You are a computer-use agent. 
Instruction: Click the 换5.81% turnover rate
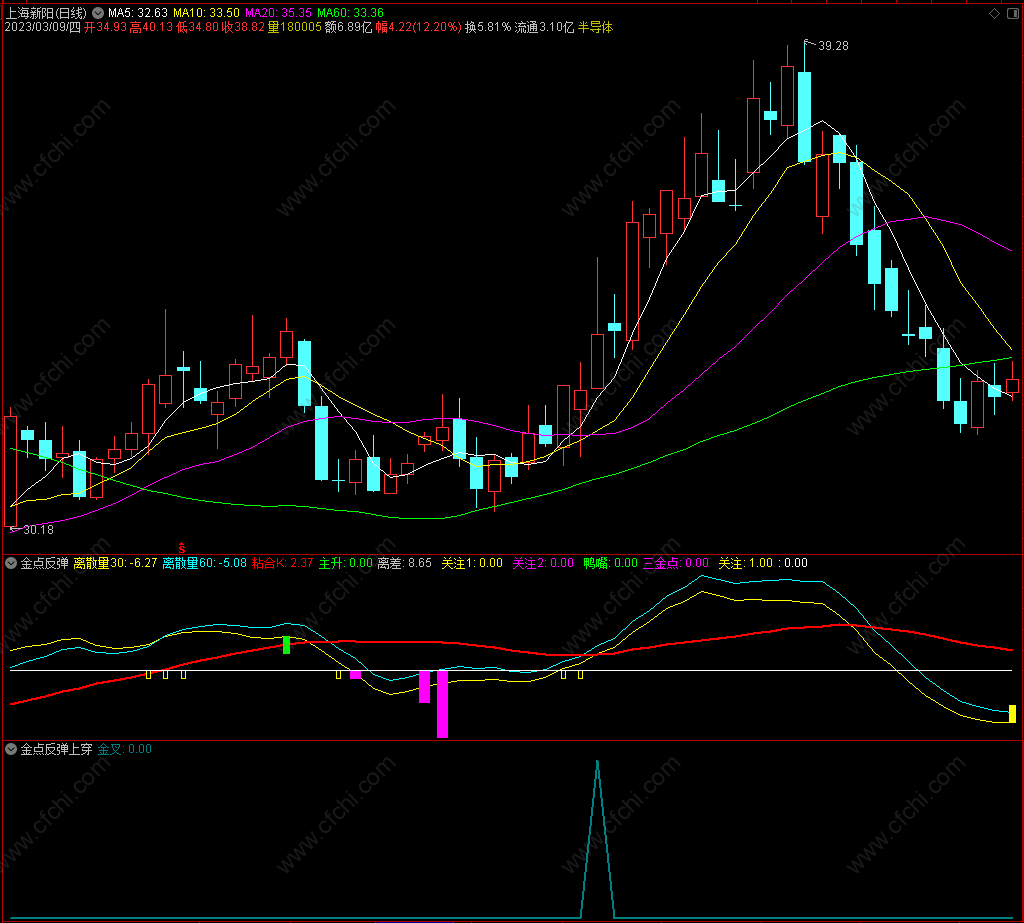click(488, 27)
